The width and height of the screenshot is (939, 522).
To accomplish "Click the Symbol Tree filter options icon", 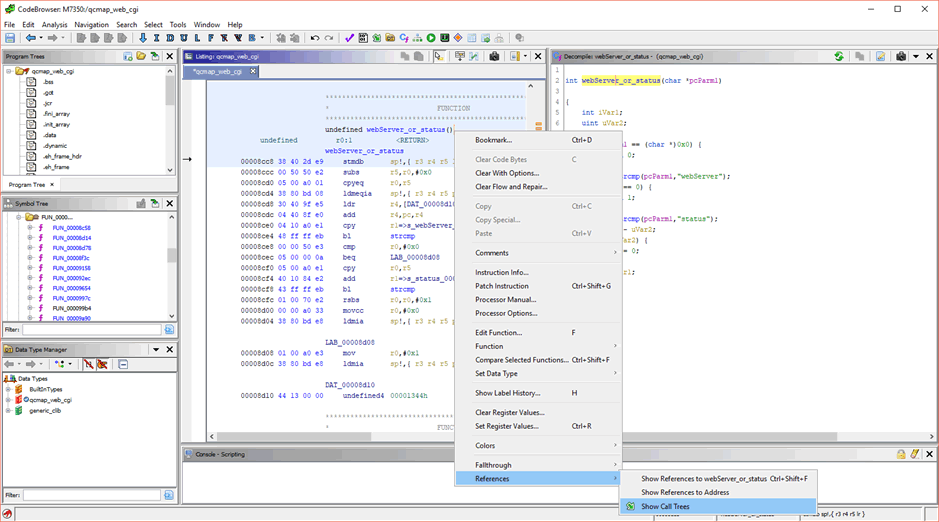I will click(168, 329).
